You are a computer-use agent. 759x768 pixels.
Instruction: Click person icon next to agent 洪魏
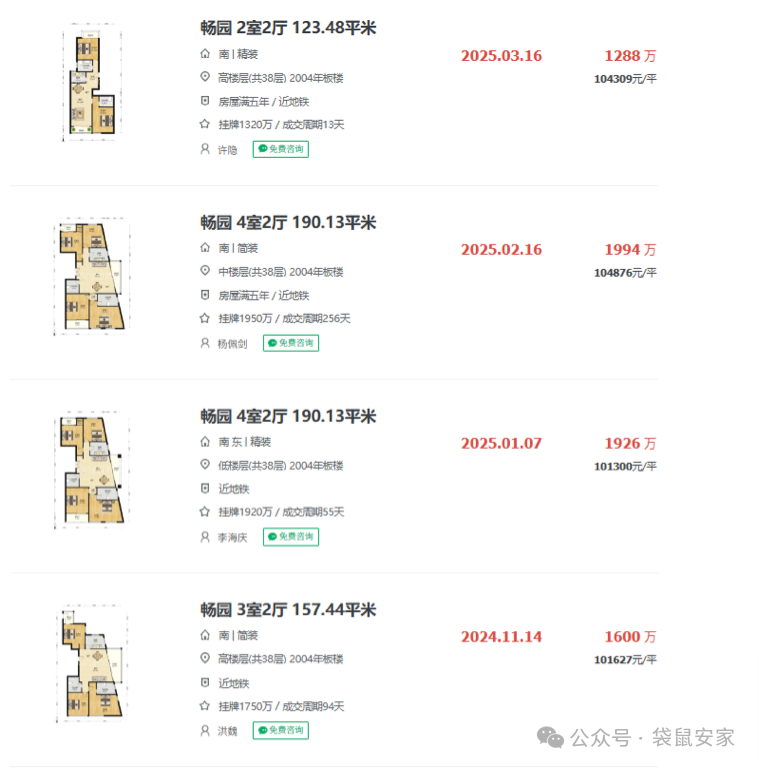tap(206, 730)
